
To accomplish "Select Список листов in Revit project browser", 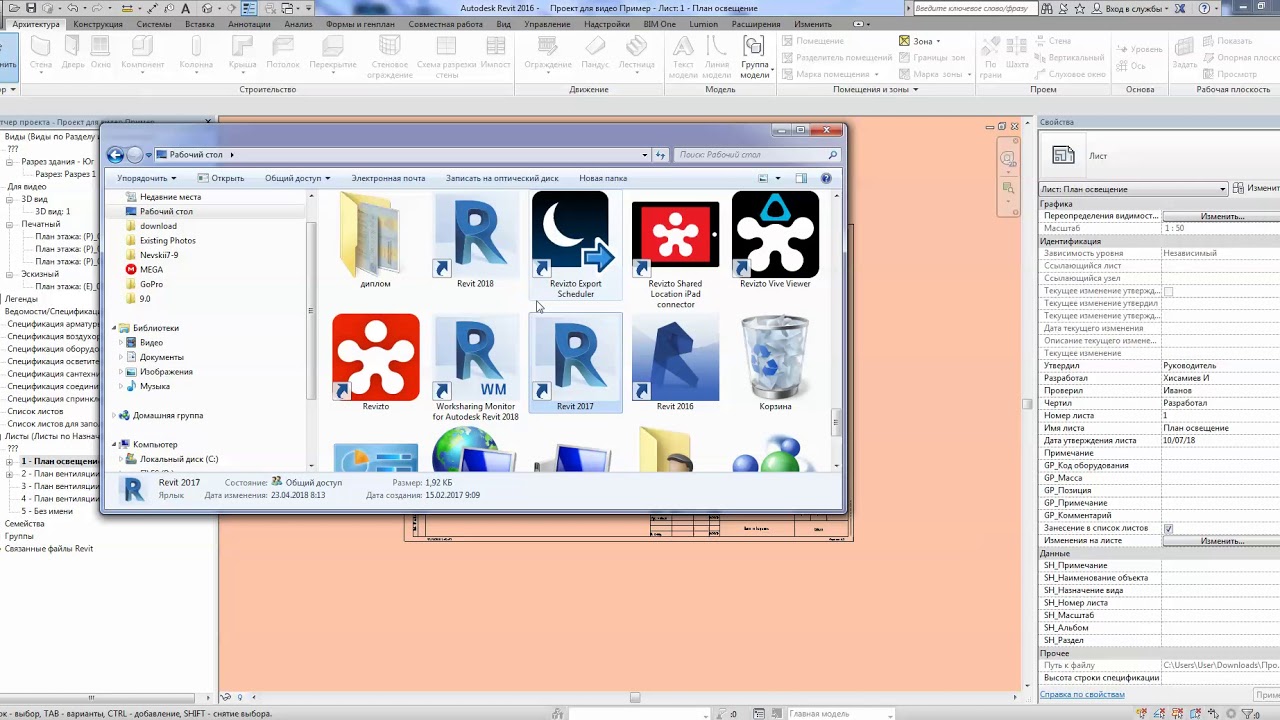I will [35, 411].
